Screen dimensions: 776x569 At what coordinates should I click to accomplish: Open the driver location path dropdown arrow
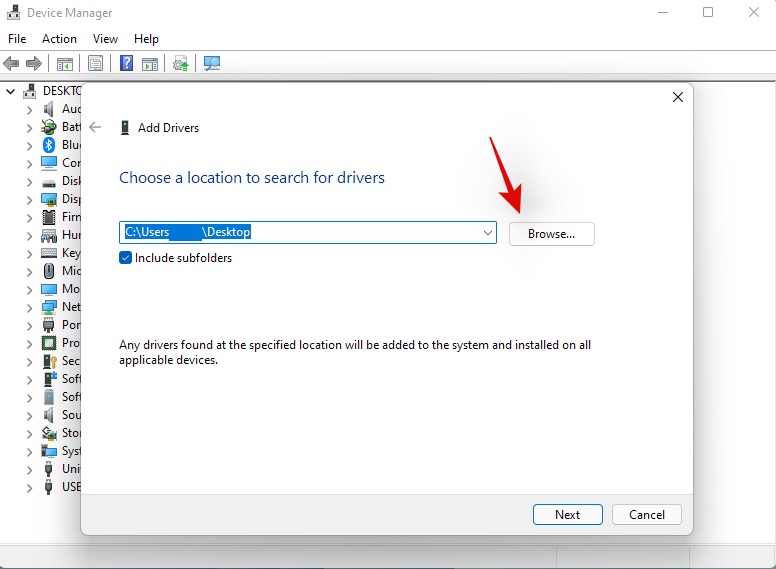488,233
